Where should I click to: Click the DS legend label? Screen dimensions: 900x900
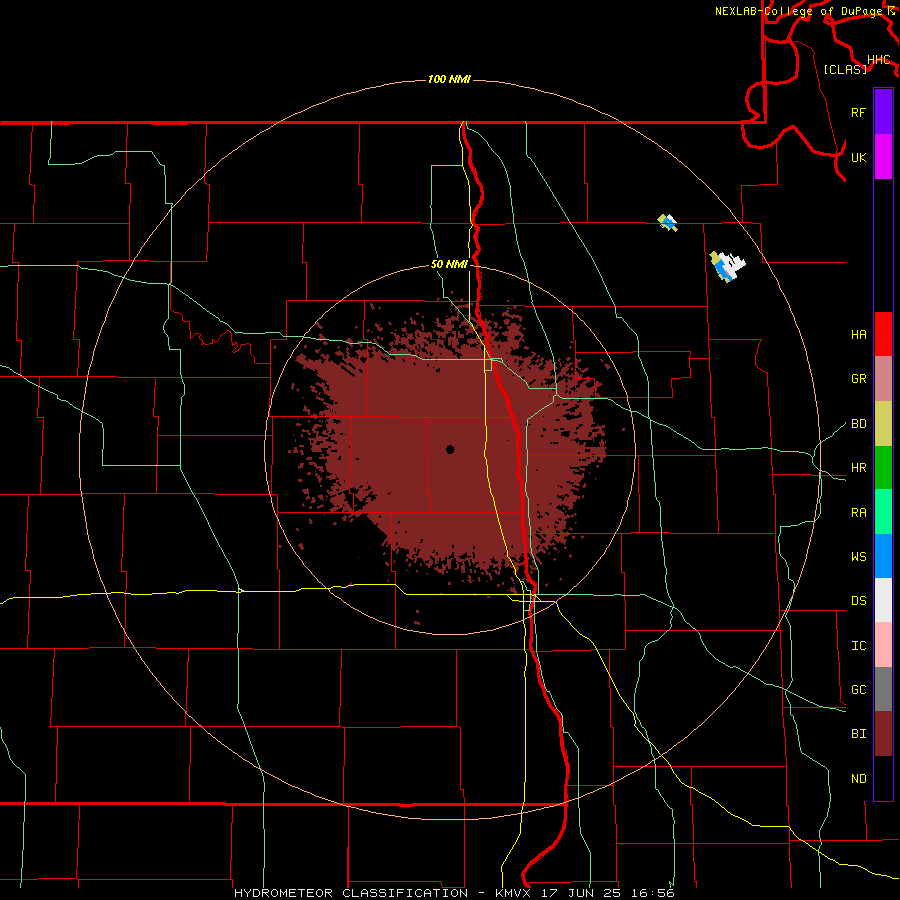click(859, 600)
